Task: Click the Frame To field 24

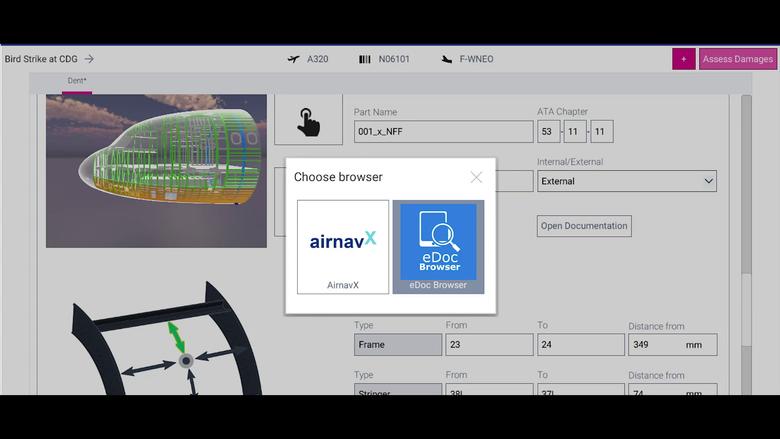Action: coord(581,345)
